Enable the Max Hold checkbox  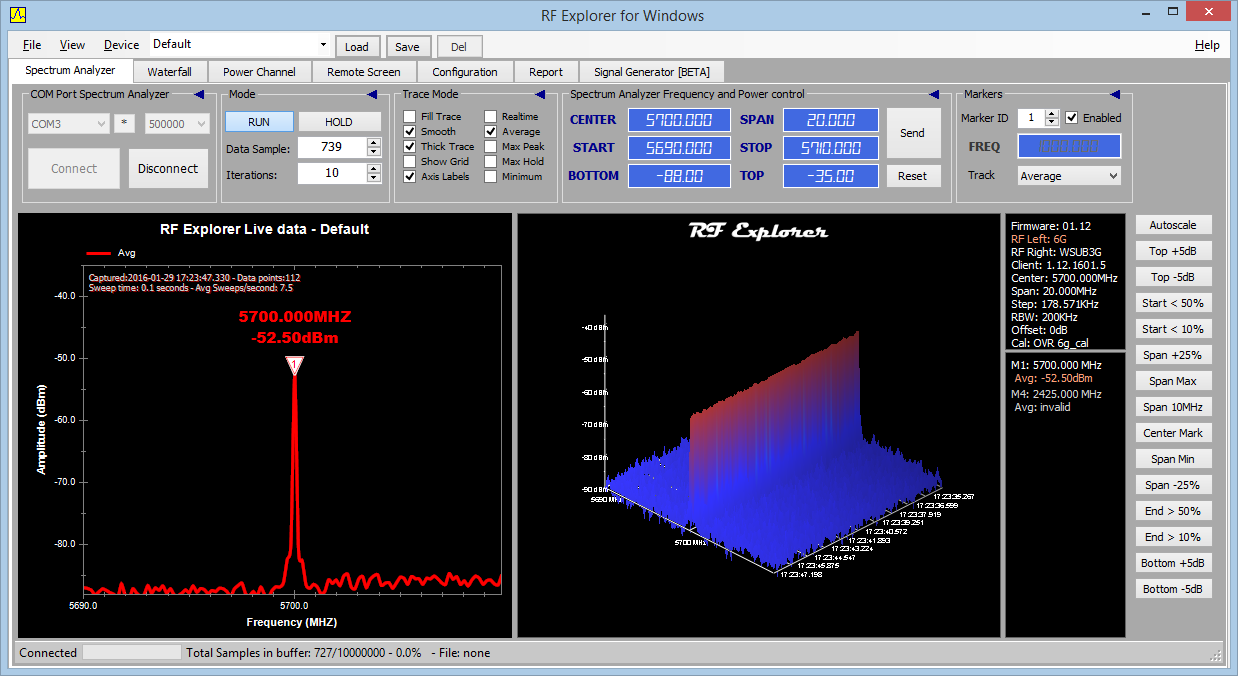tap(491, 162)
